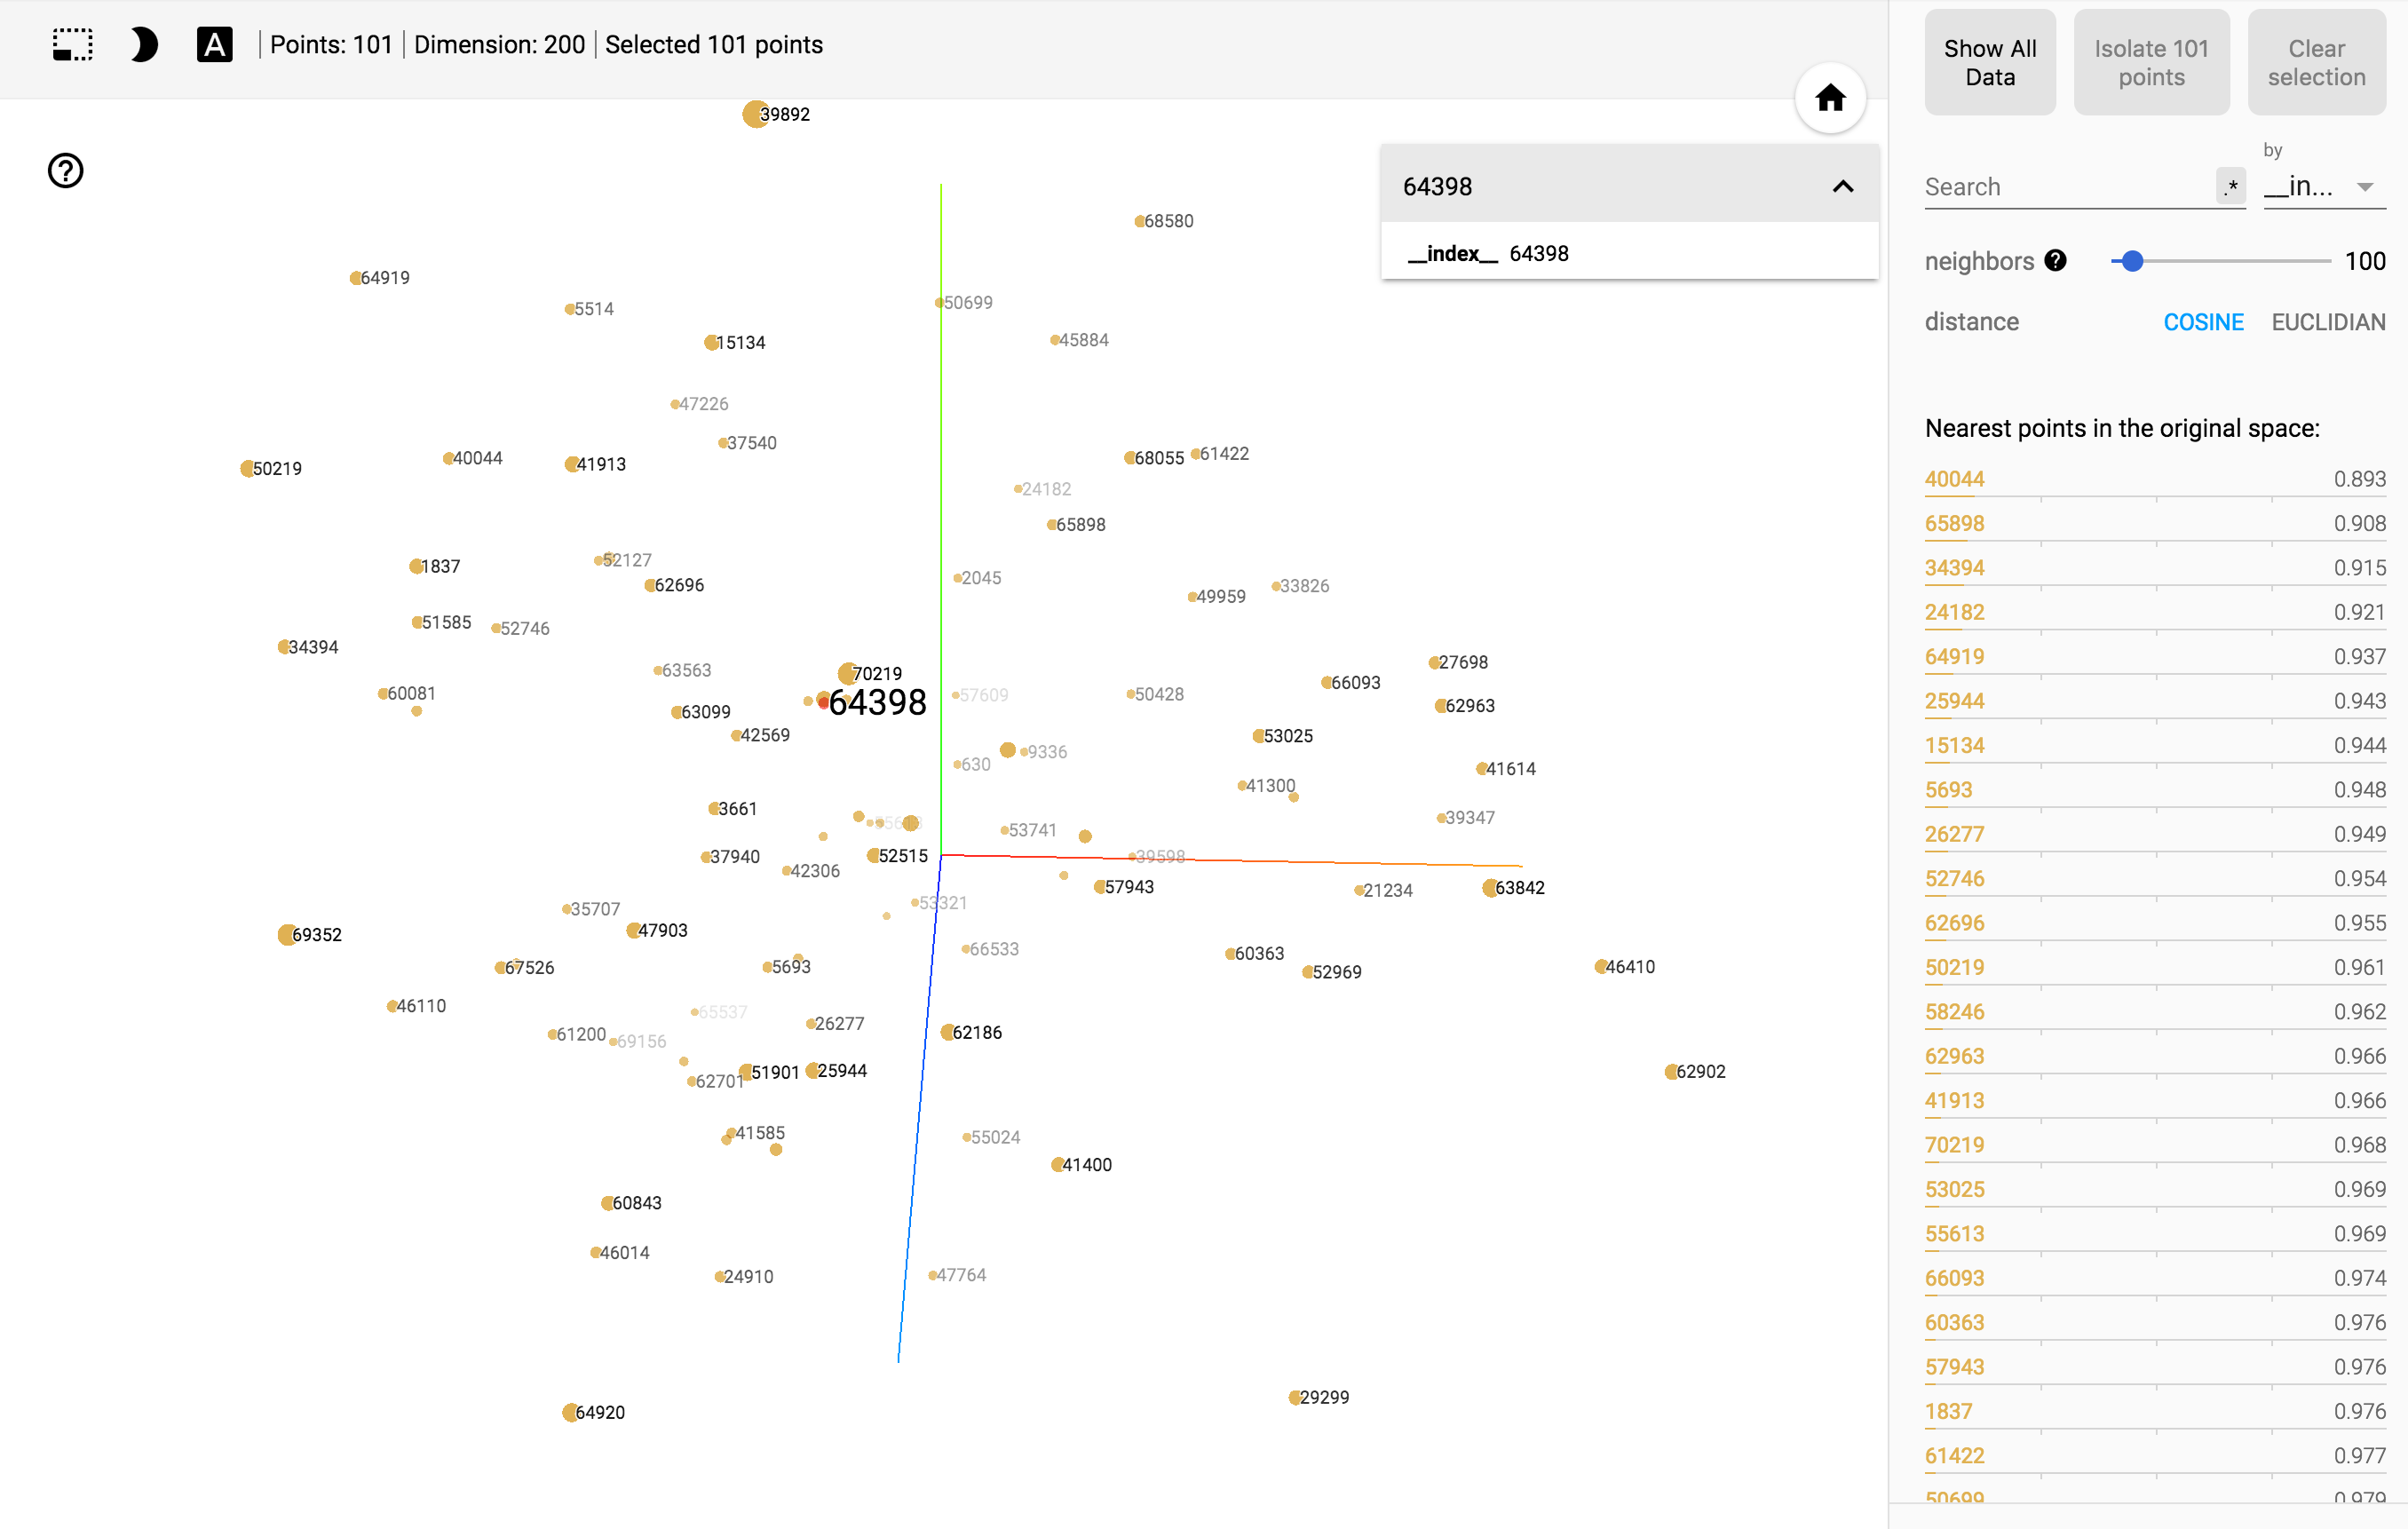Click point 29299 in the scatter plot
The image size is (2408, 1529).
pyautogui.click(x=1294, y=1398)
